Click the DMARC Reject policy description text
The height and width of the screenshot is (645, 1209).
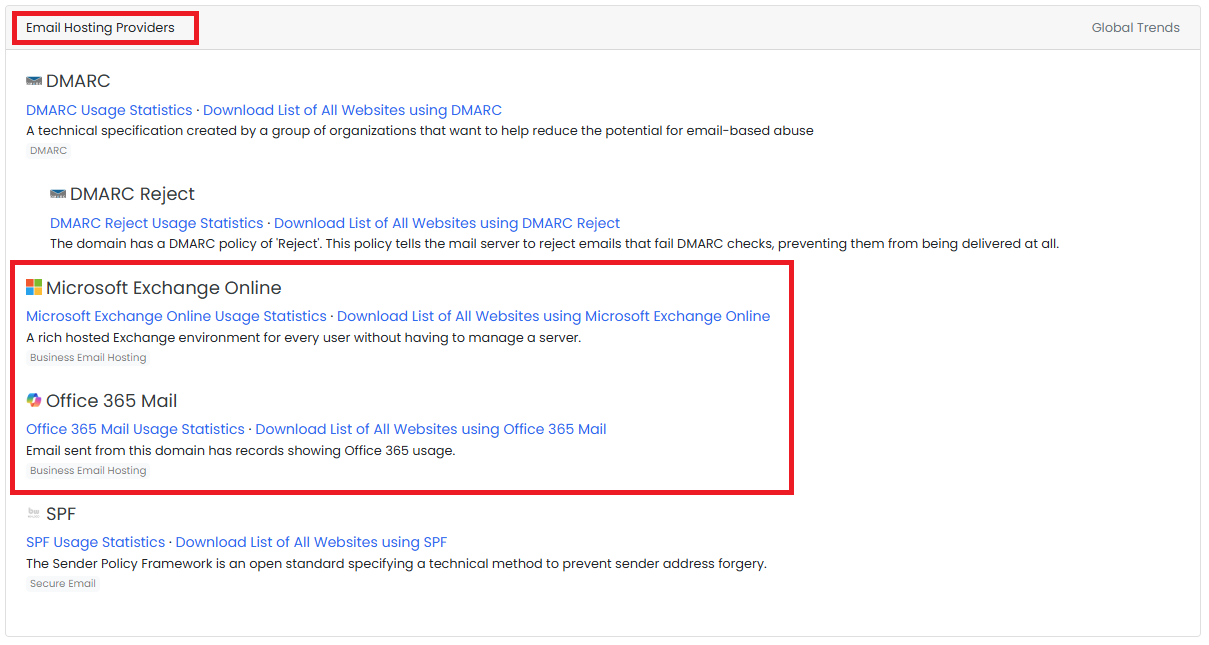click(554, 244)
